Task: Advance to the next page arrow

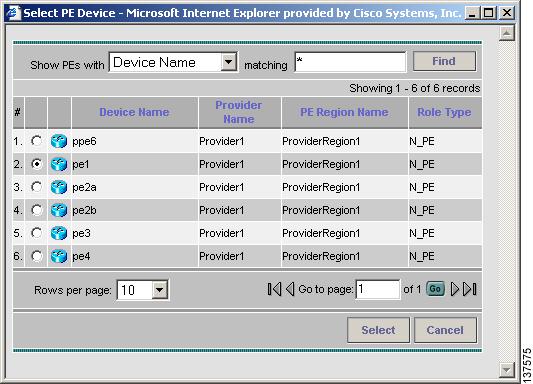Action: coord(454,289)
